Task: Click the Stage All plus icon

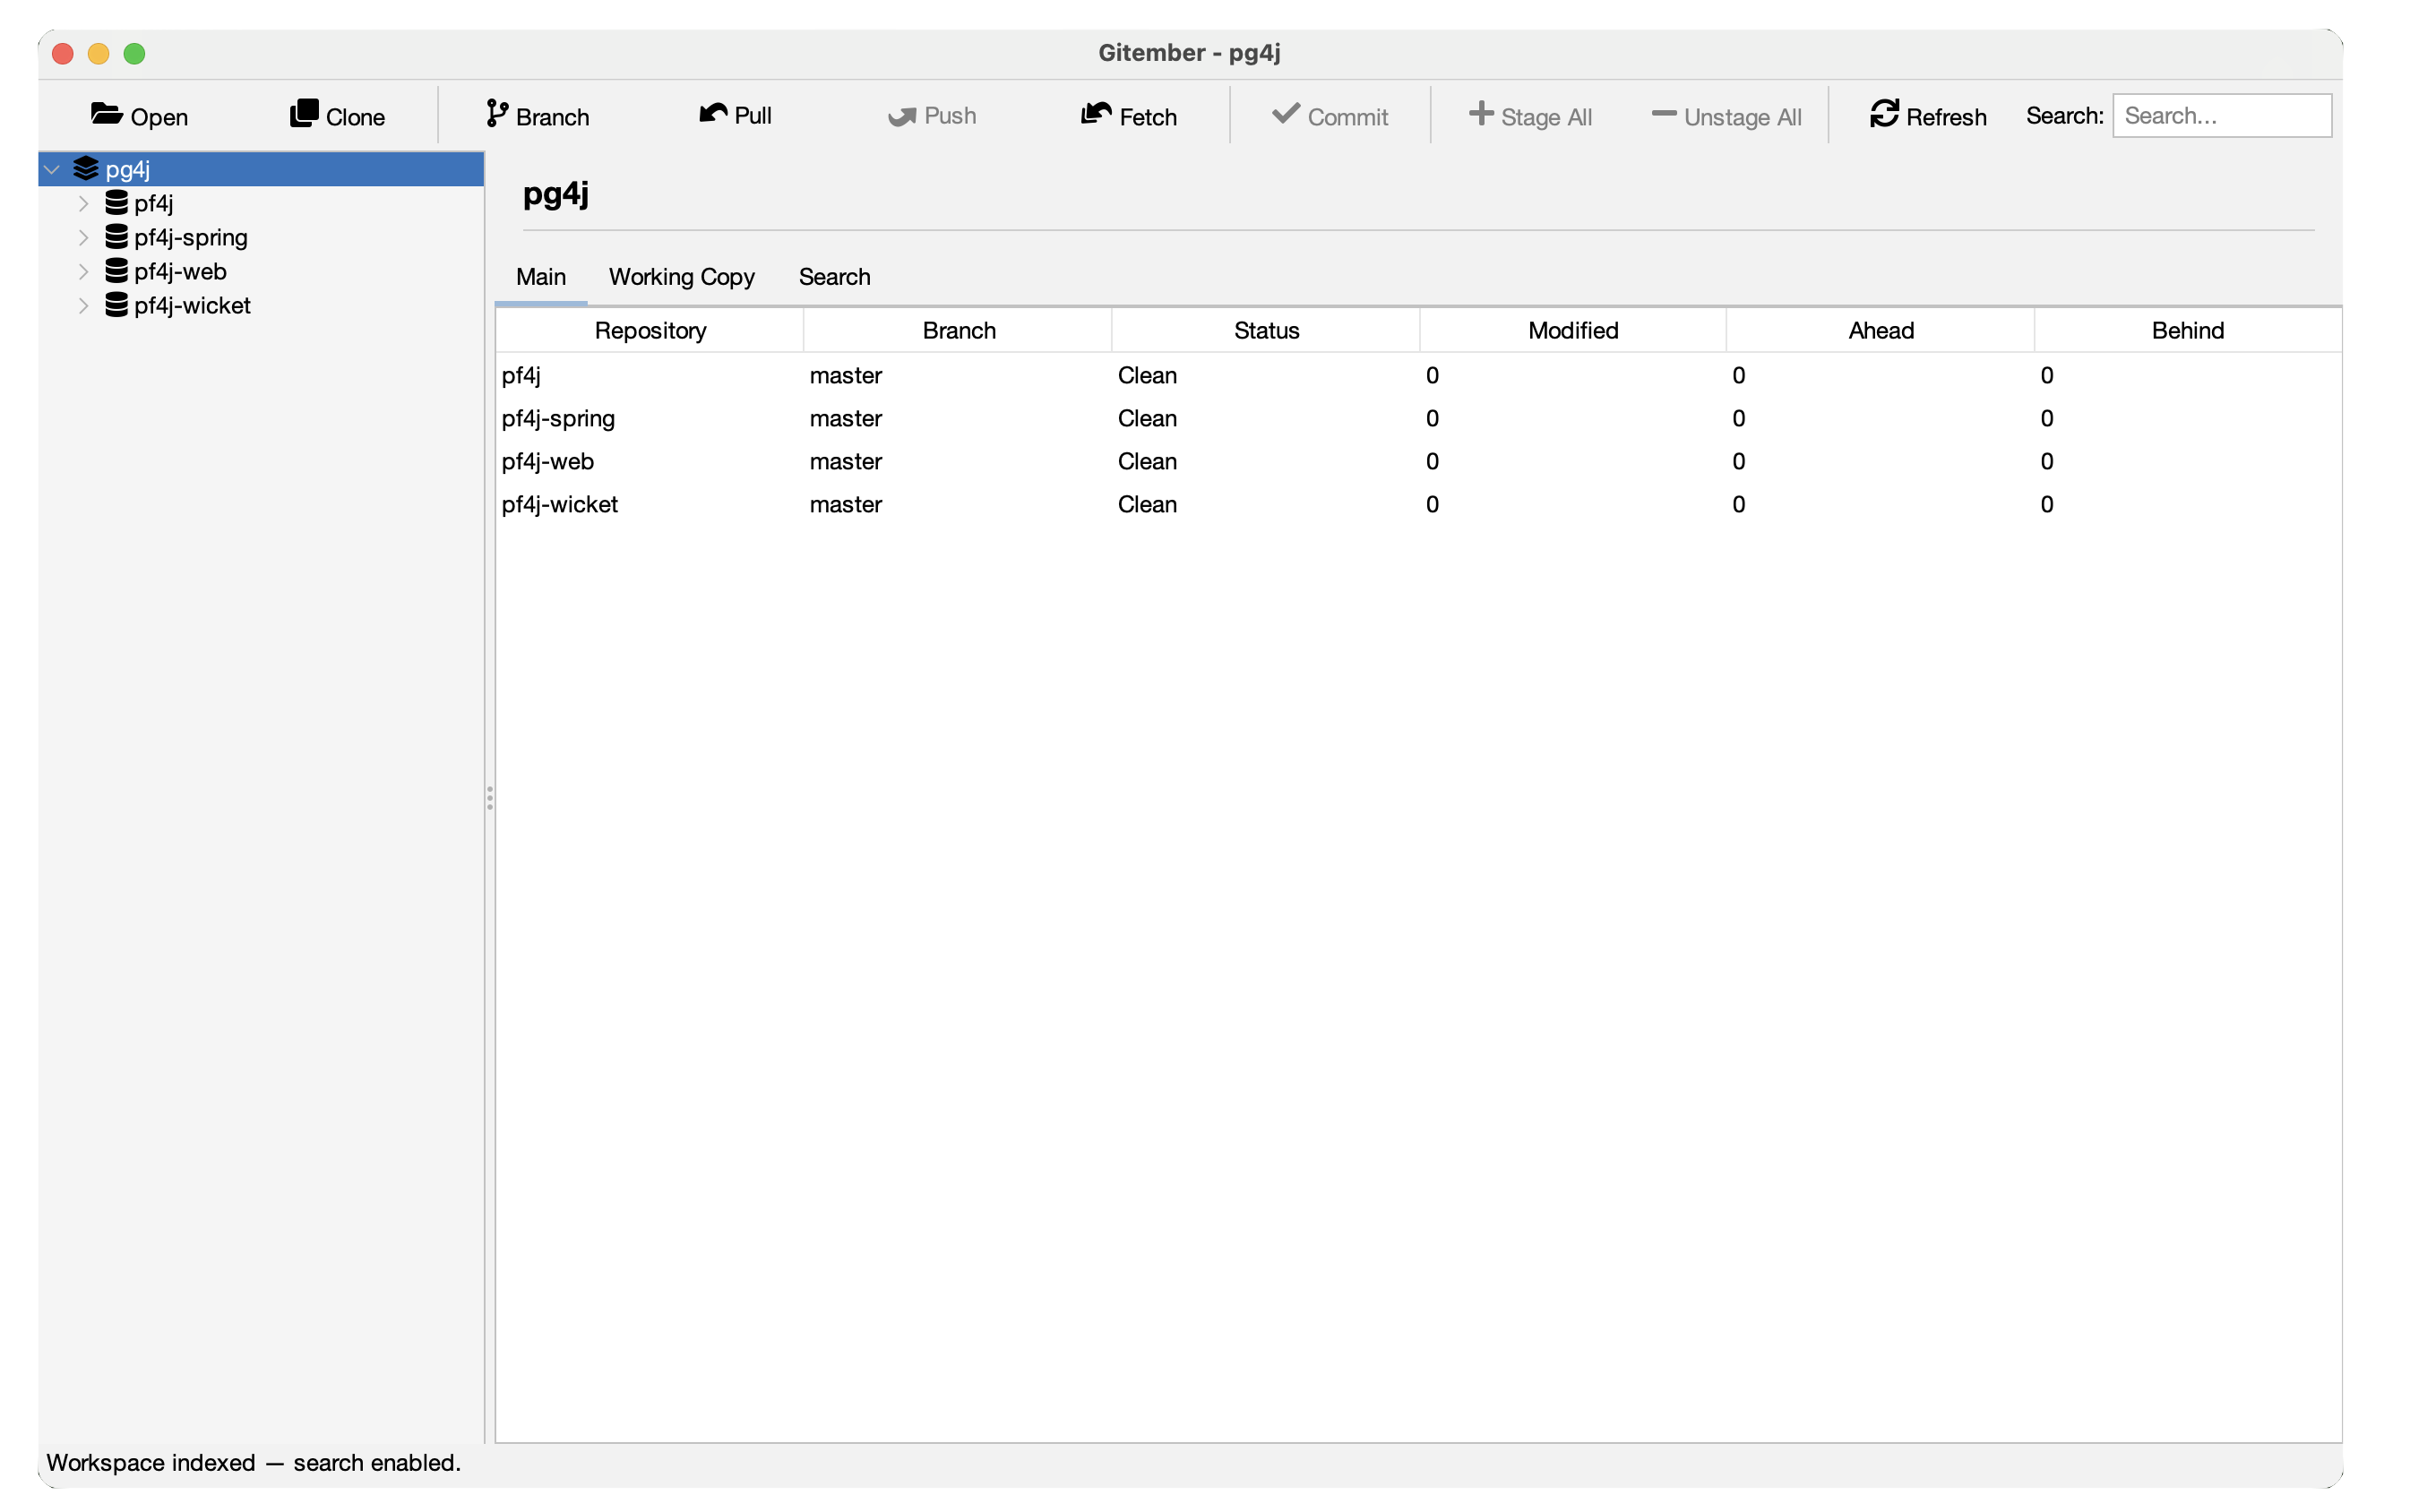Action: [1480, 113]
